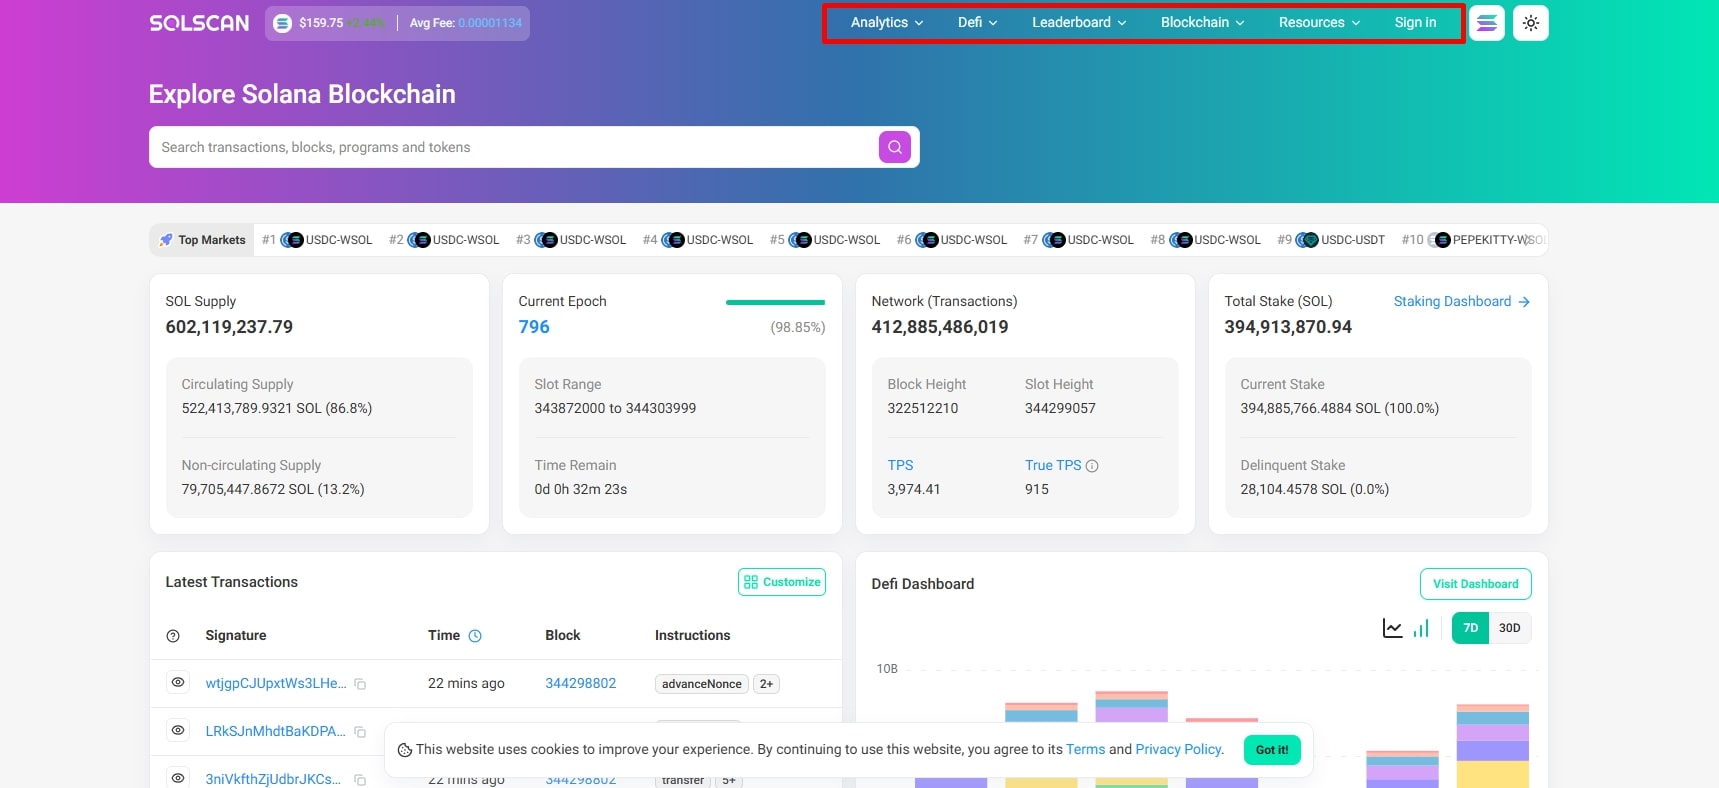
Task: Expand the 2+ instructions badge for advanceNonce
Action: [x=766, y=684]
